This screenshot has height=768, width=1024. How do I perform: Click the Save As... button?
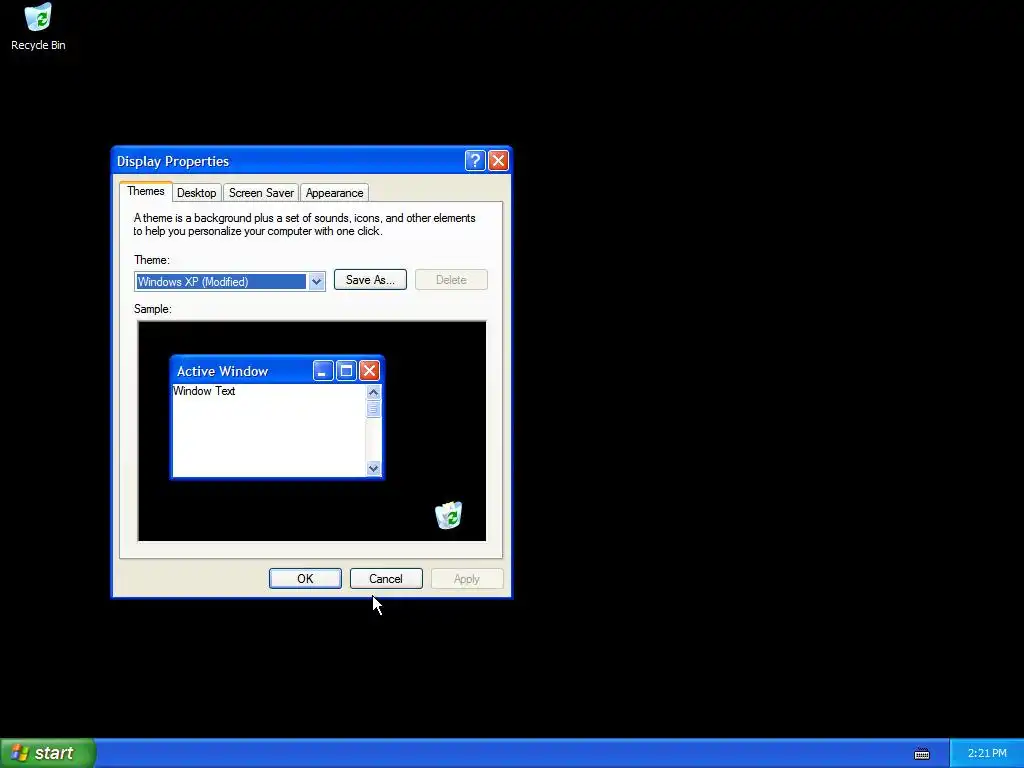click(x=370, y=280)
